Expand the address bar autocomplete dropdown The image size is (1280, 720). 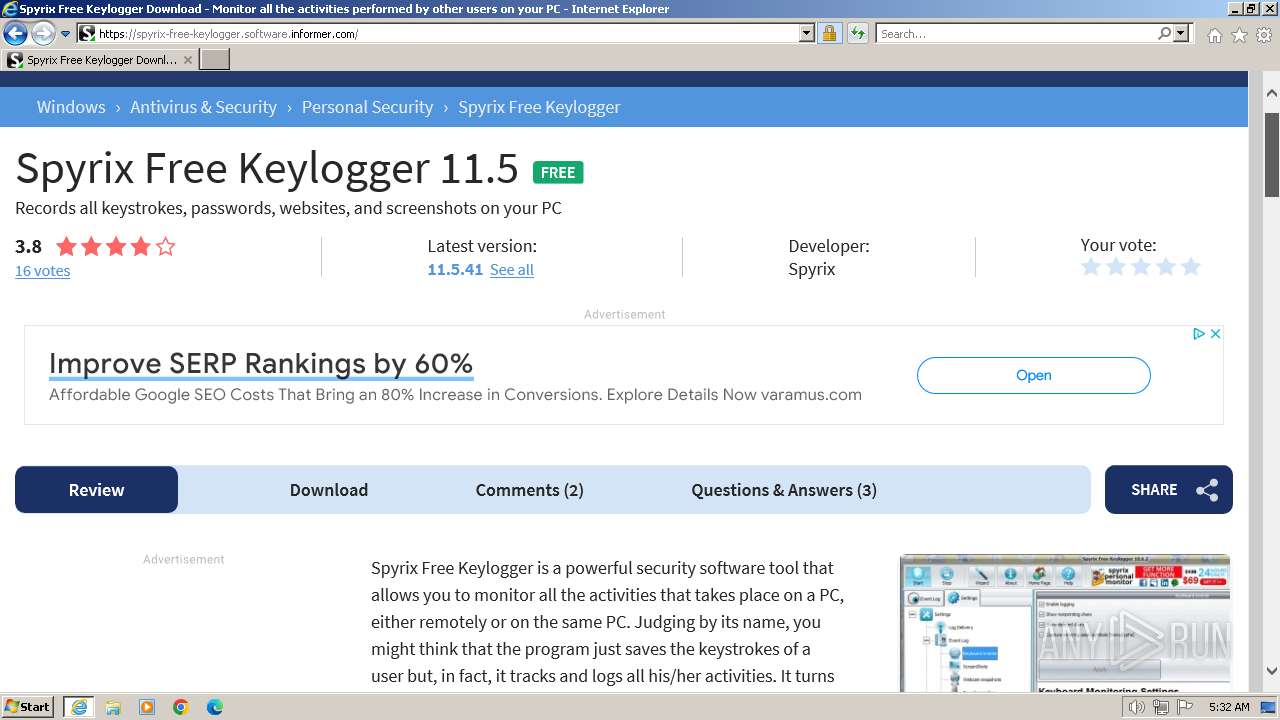(x=807, y=34)
